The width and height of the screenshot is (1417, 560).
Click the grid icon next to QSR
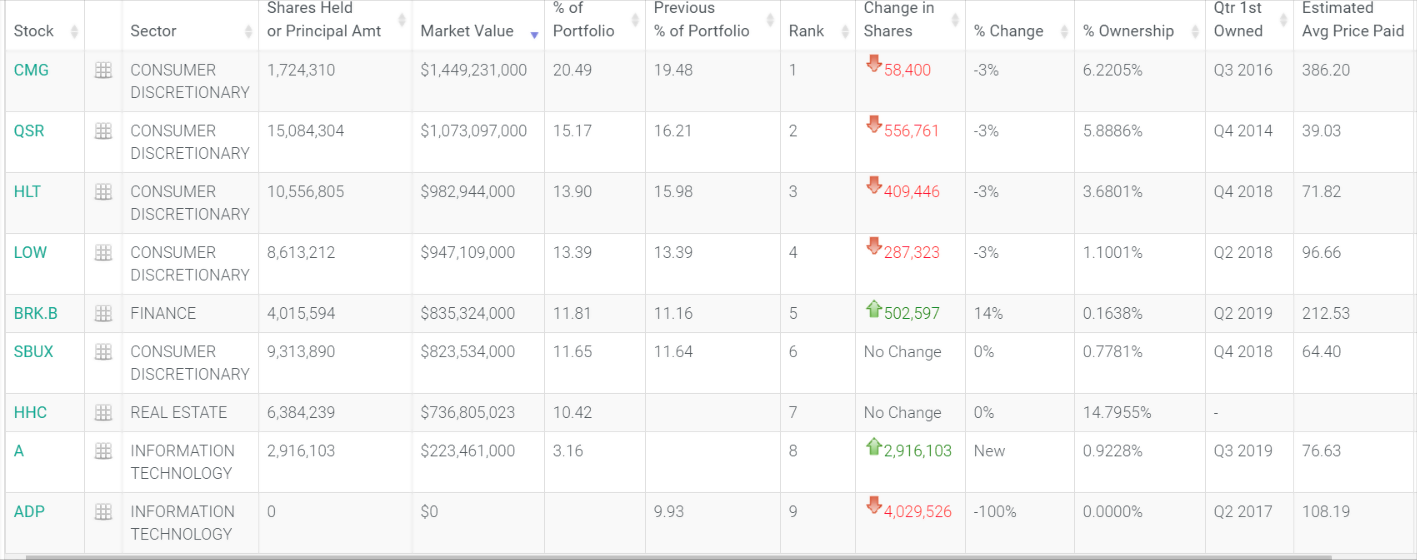coord(103,131)
